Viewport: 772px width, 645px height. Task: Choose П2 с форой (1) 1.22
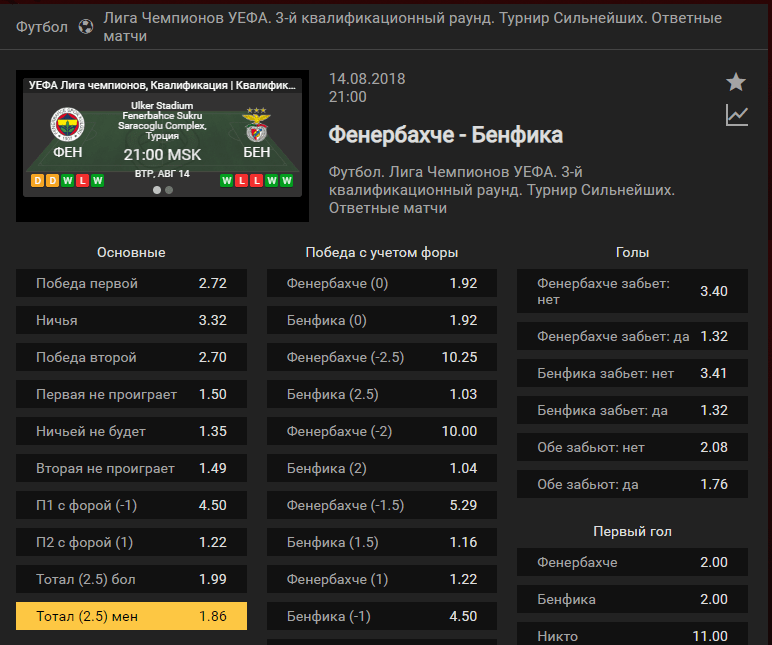click(131, 542)
